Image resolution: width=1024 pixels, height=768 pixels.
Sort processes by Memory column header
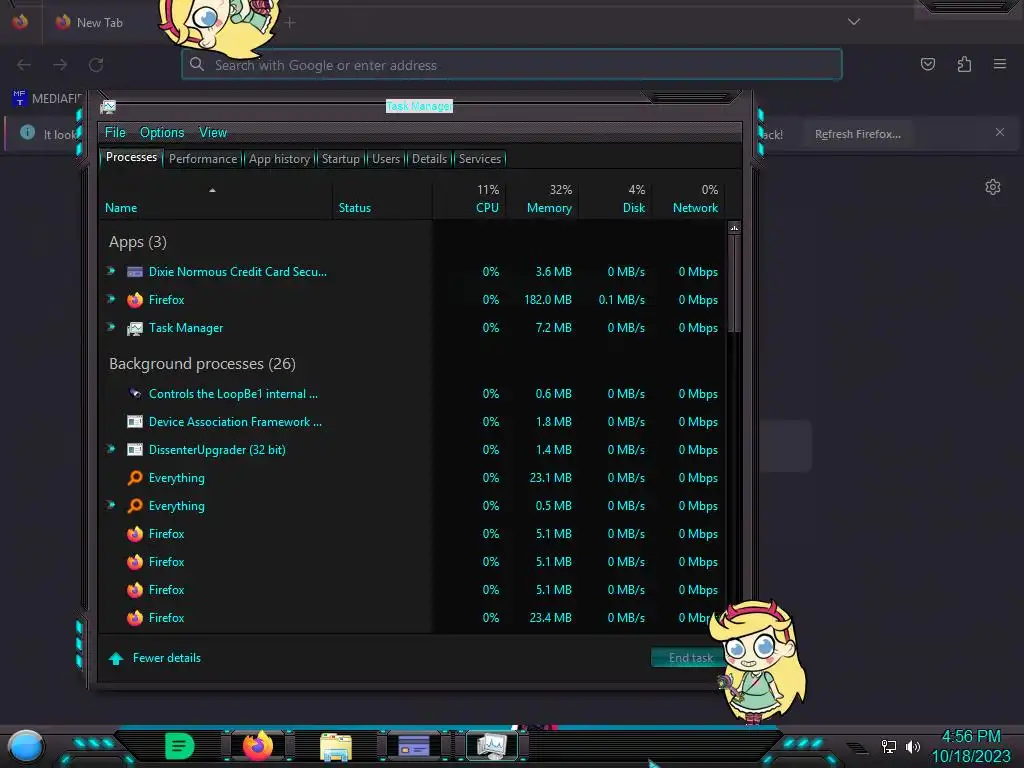tap(541, 200)
